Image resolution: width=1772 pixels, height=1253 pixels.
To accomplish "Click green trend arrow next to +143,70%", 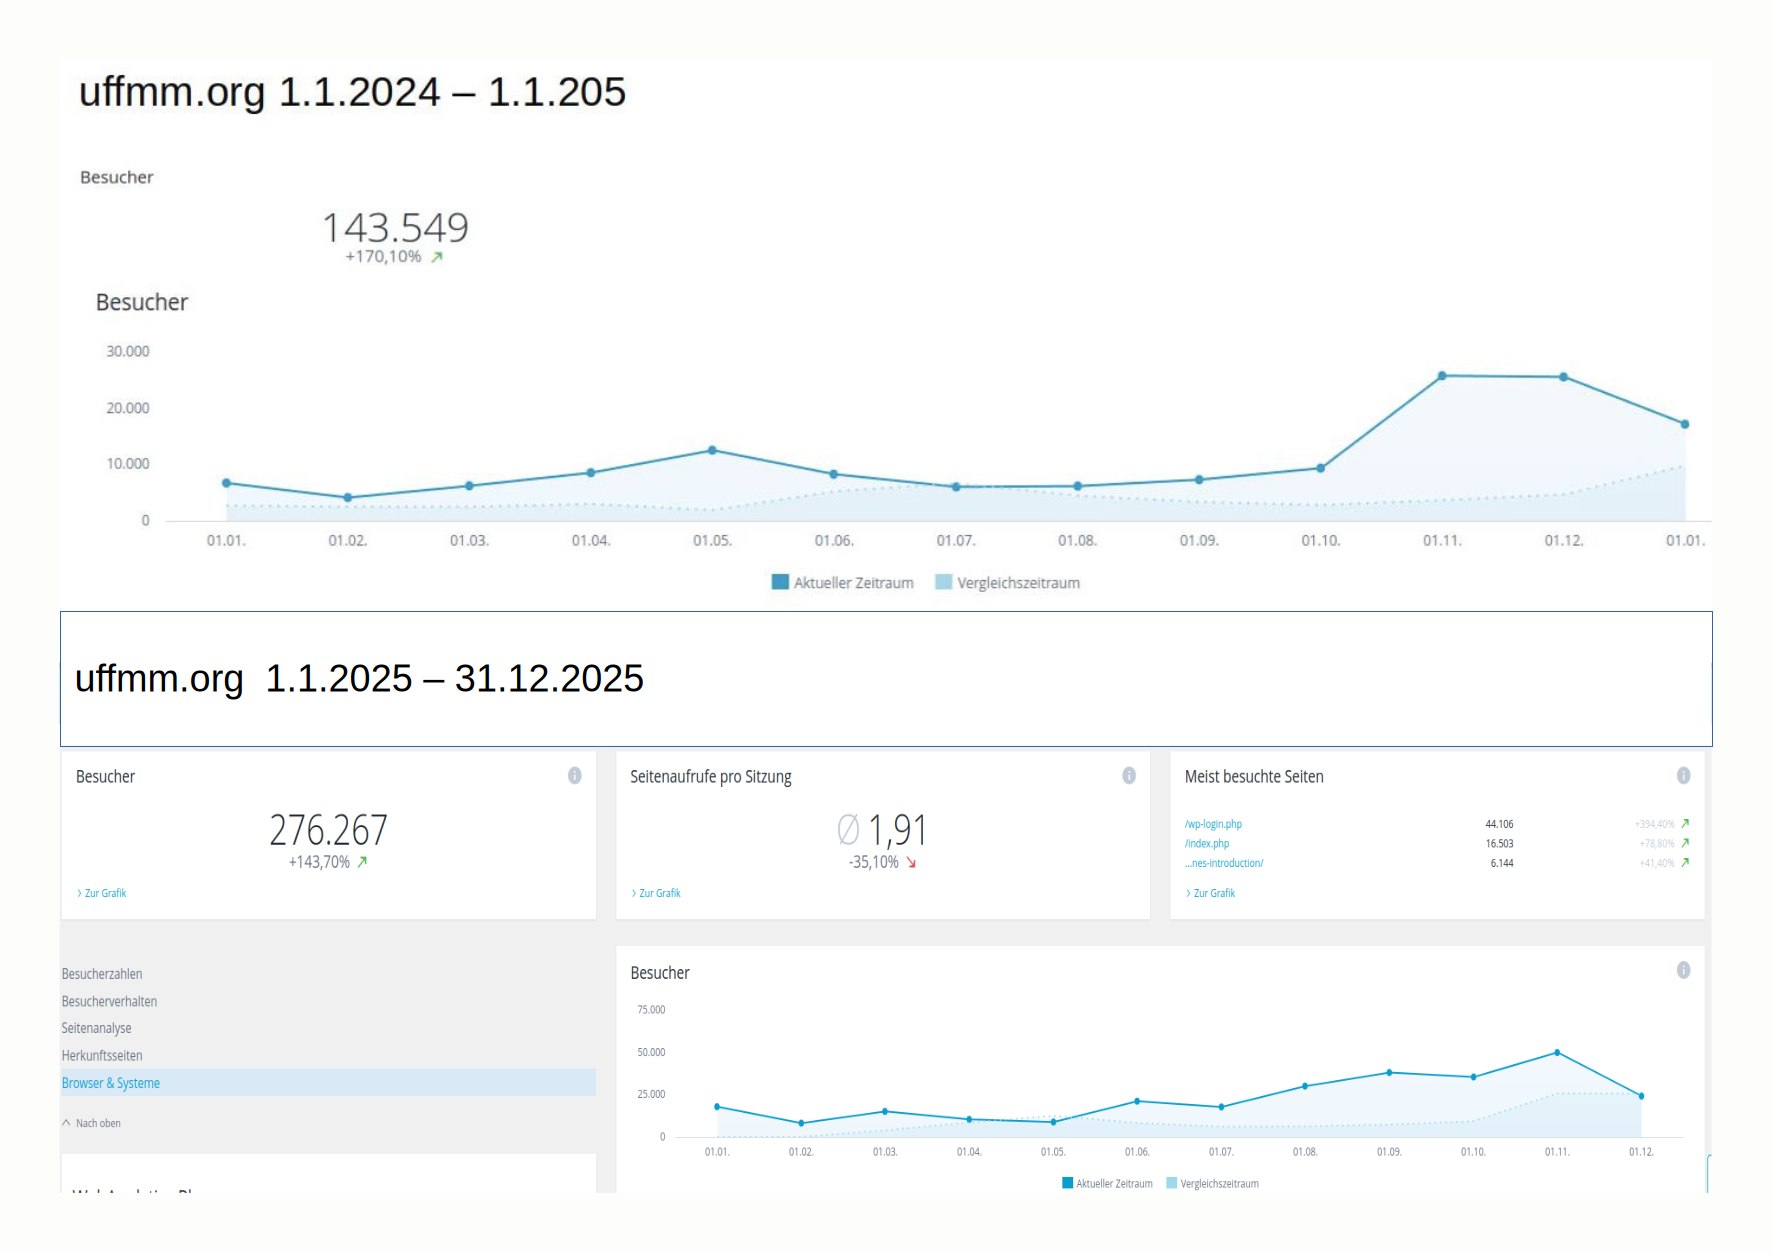I will [x=362, y=862].
